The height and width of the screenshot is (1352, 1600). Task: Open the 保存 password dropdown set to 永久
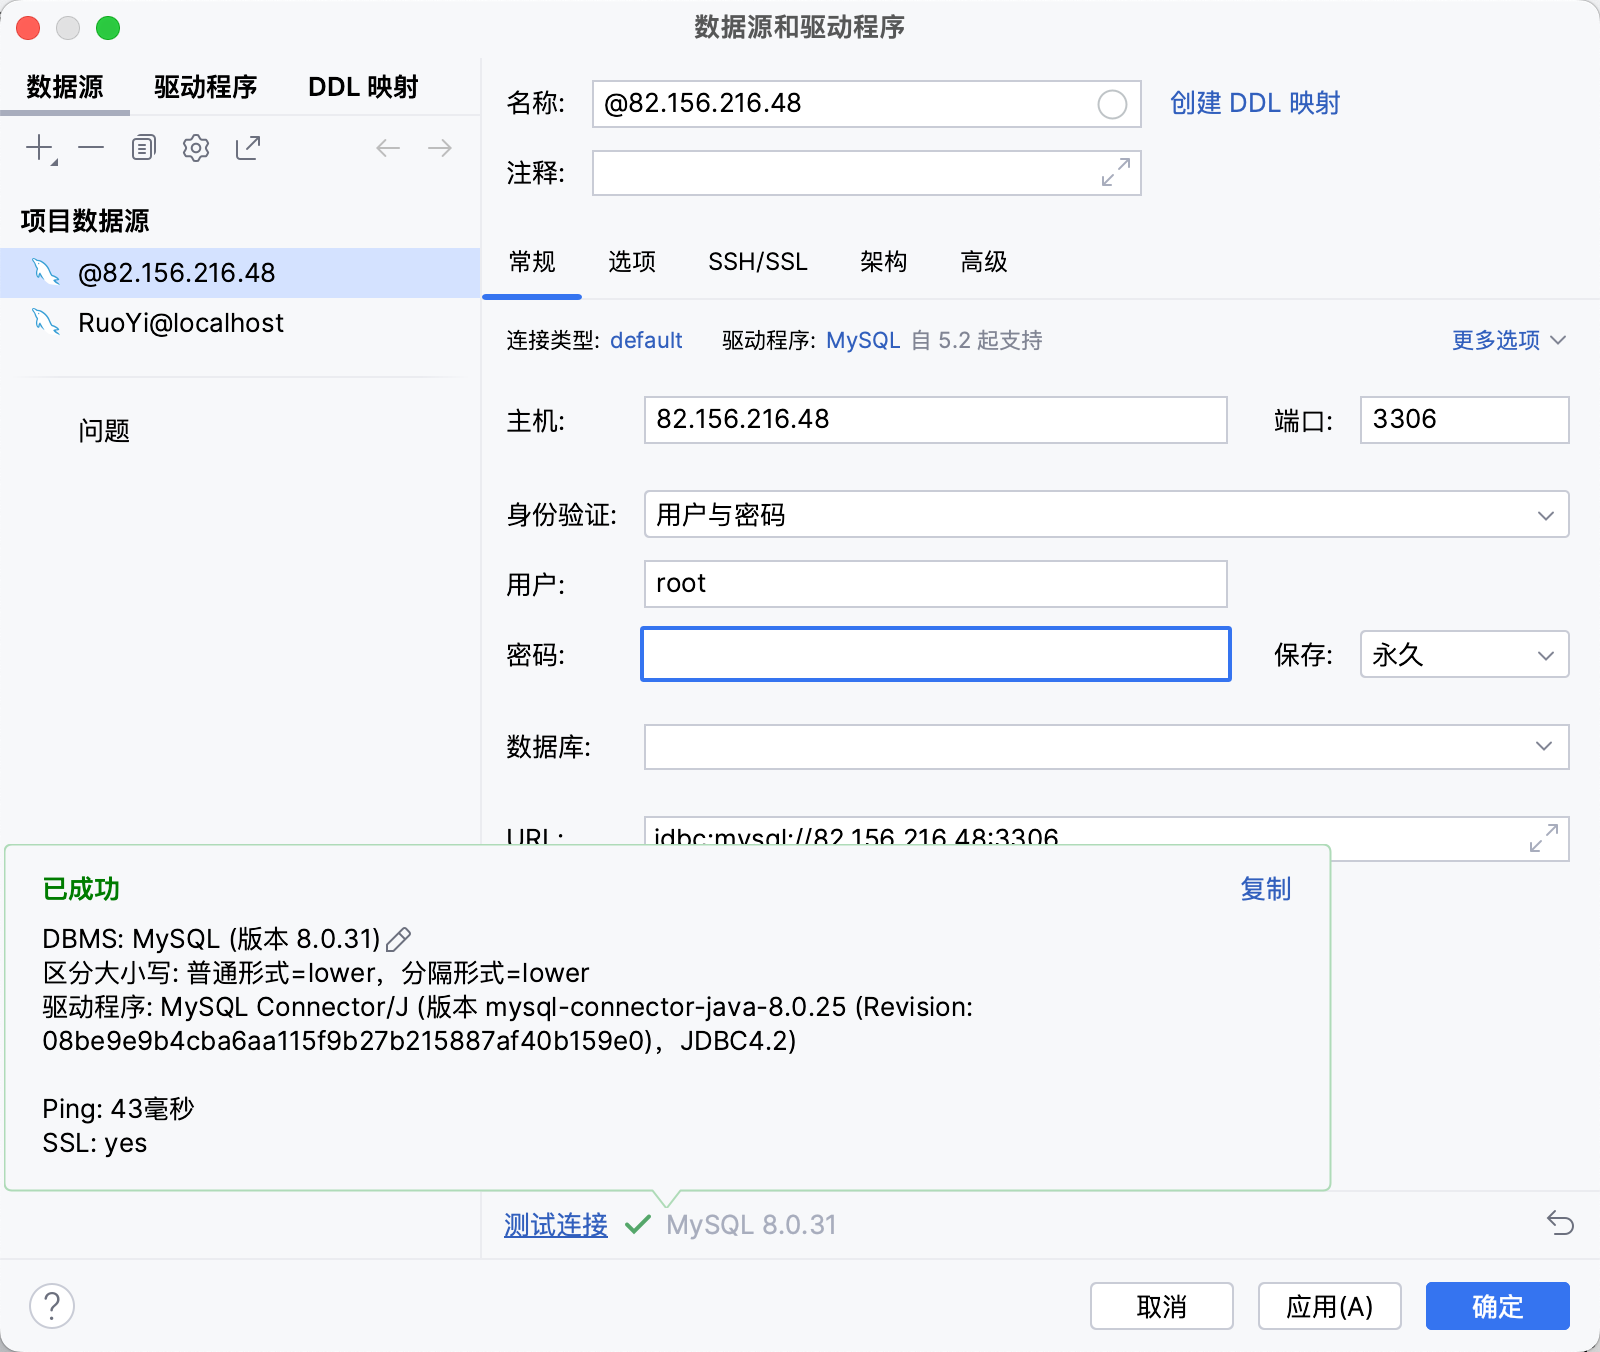coord(1464,655)
